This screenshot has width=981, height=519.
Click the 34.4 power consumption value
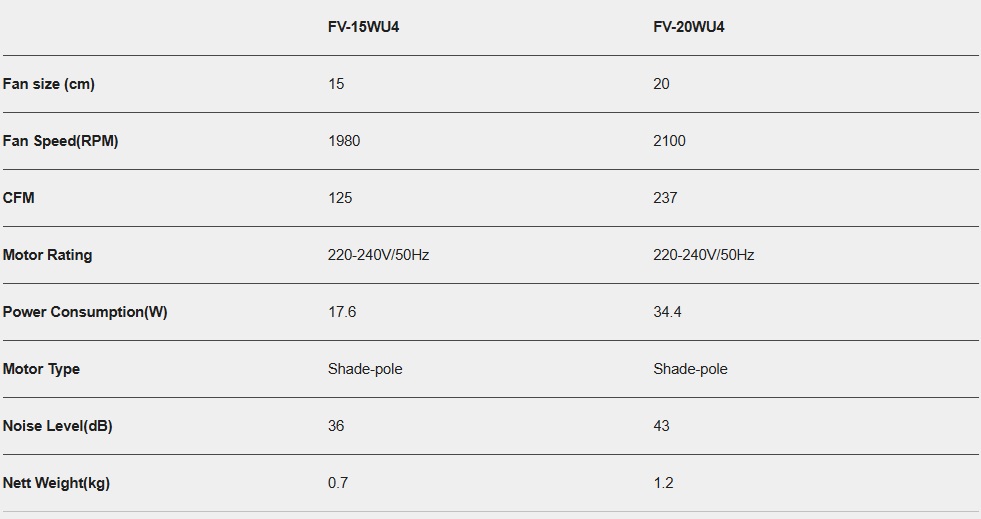coord(668,312)
